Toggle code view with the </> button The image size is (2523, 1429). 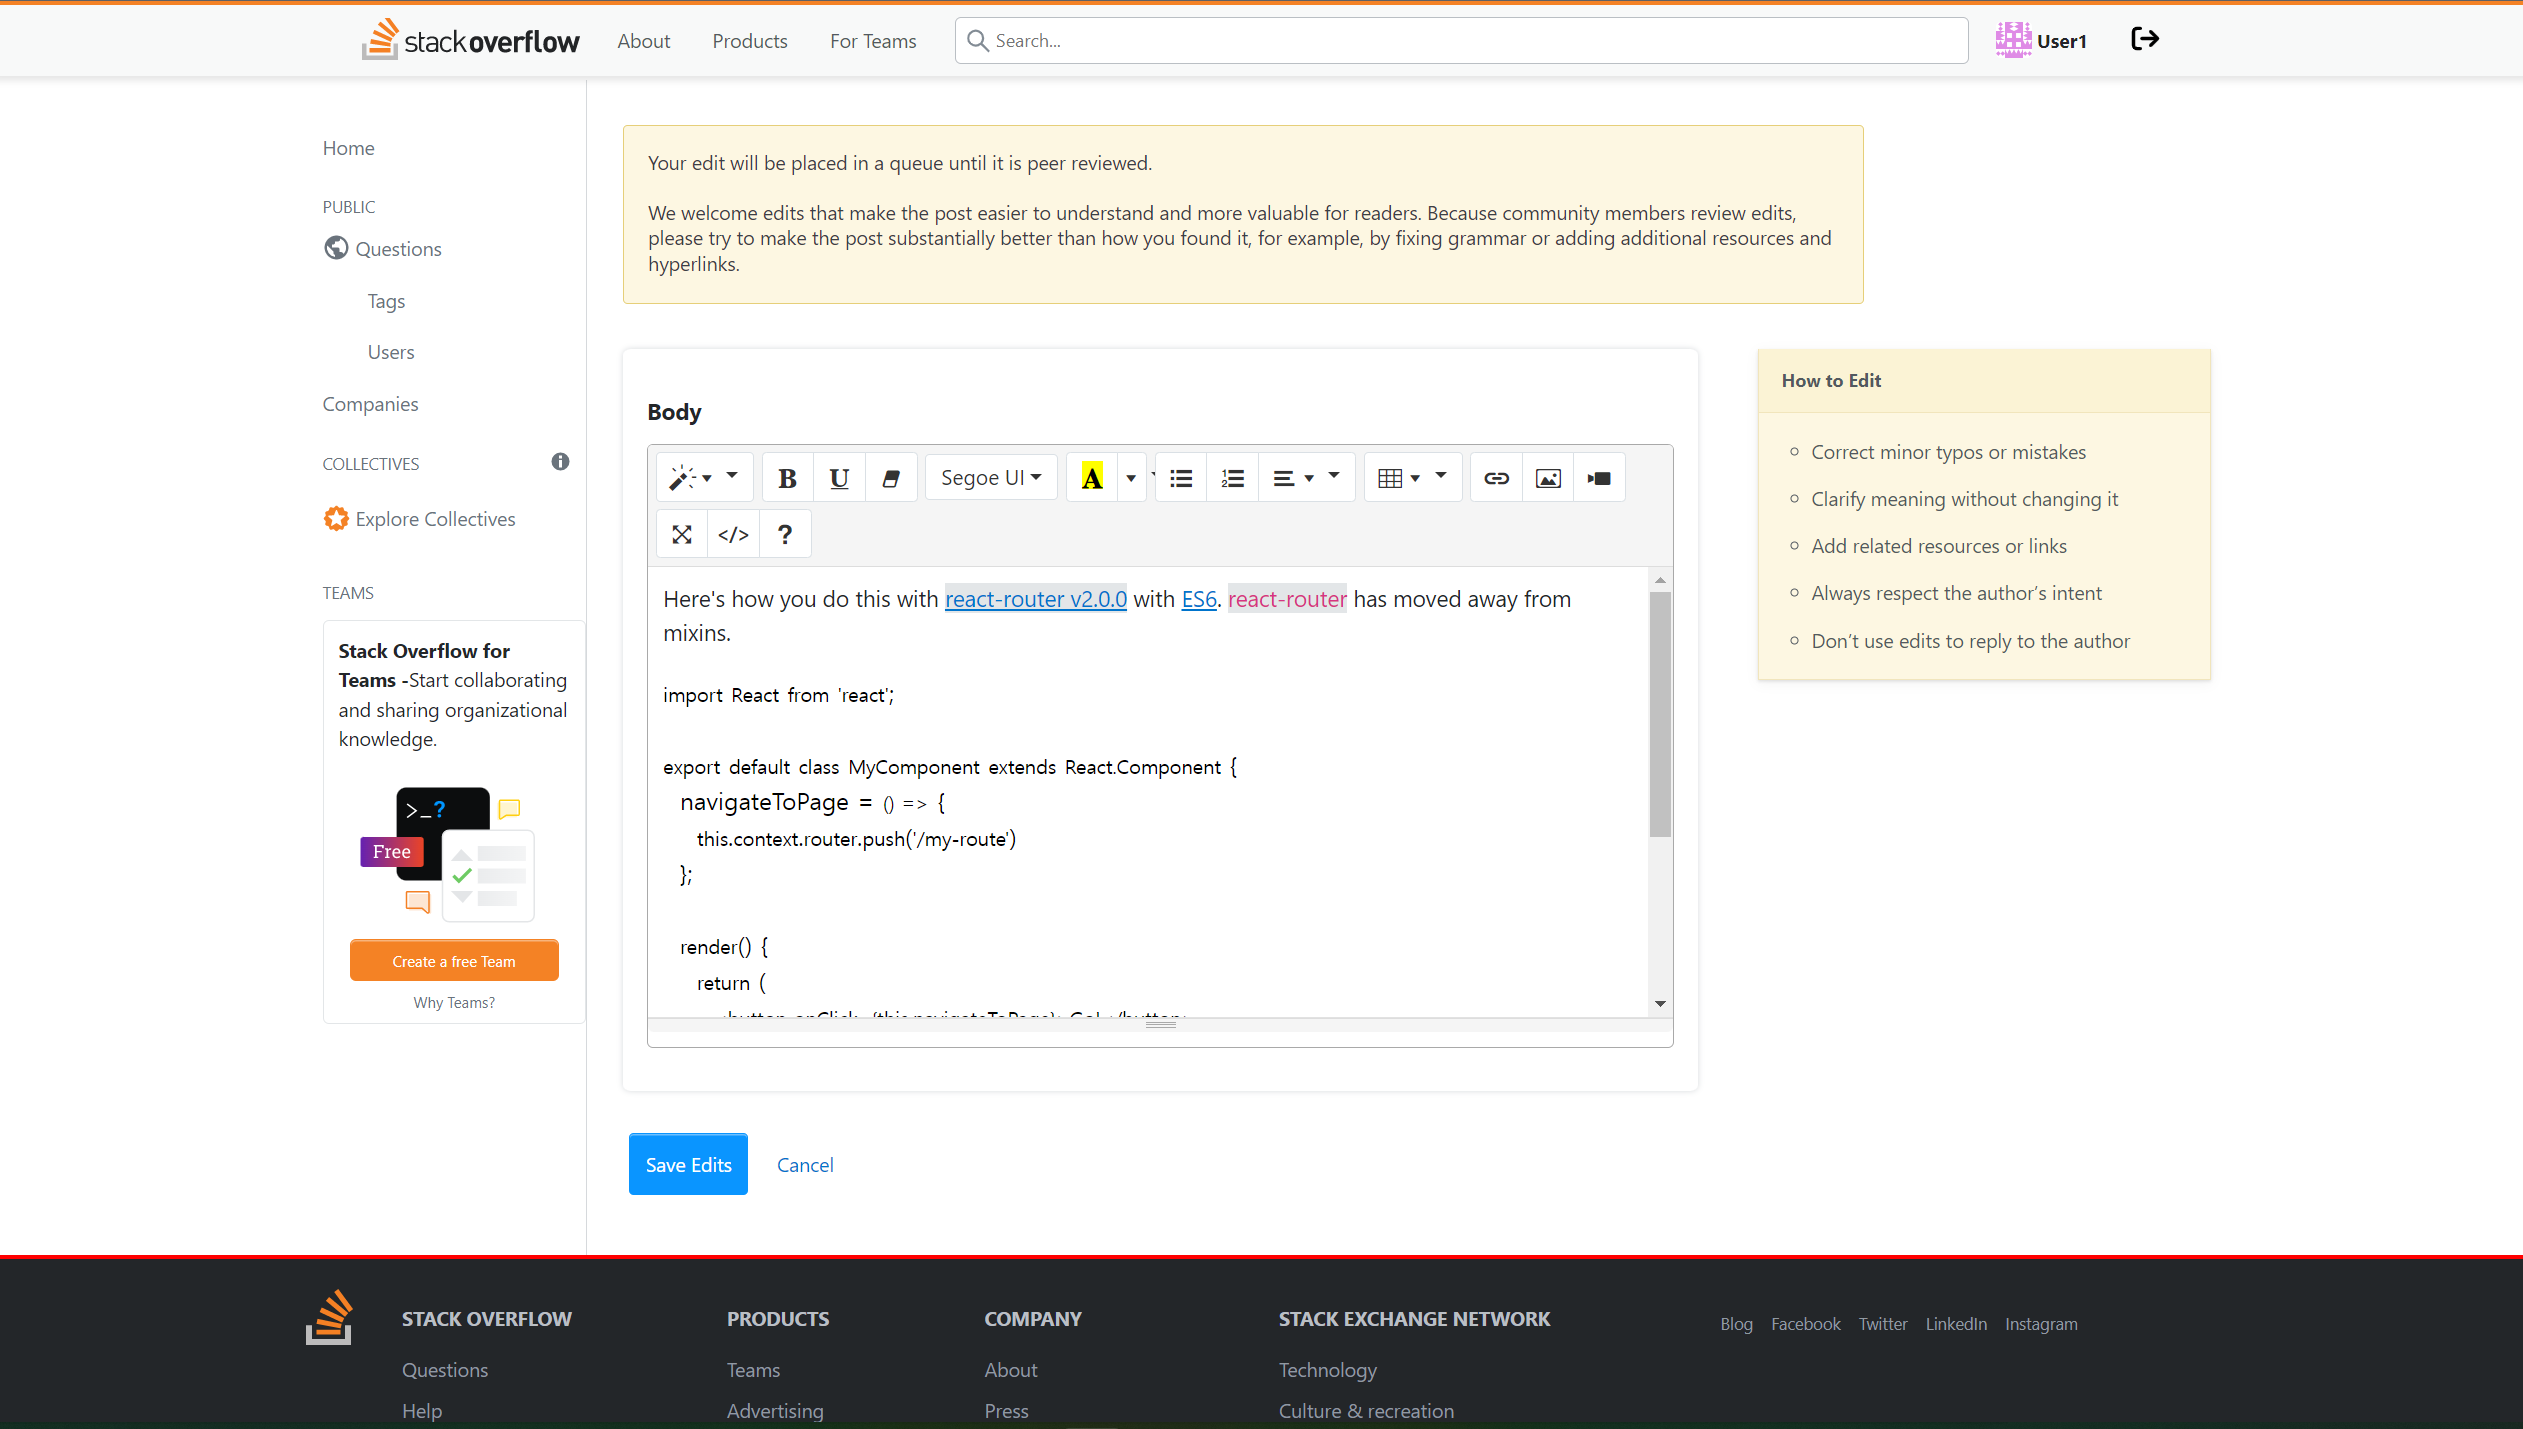pos(733,534)
